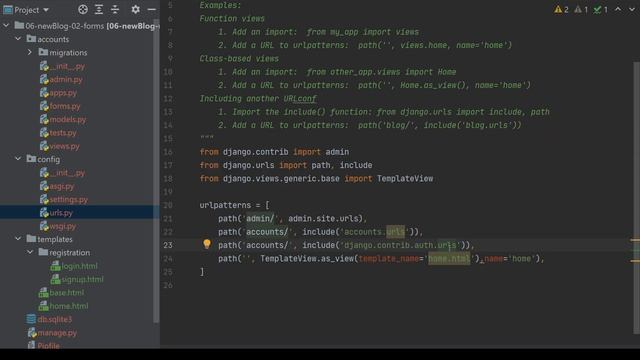Open asgi.py in config
Image resolution: width=640 pixels, height=360 pixels.
point(62,186)
